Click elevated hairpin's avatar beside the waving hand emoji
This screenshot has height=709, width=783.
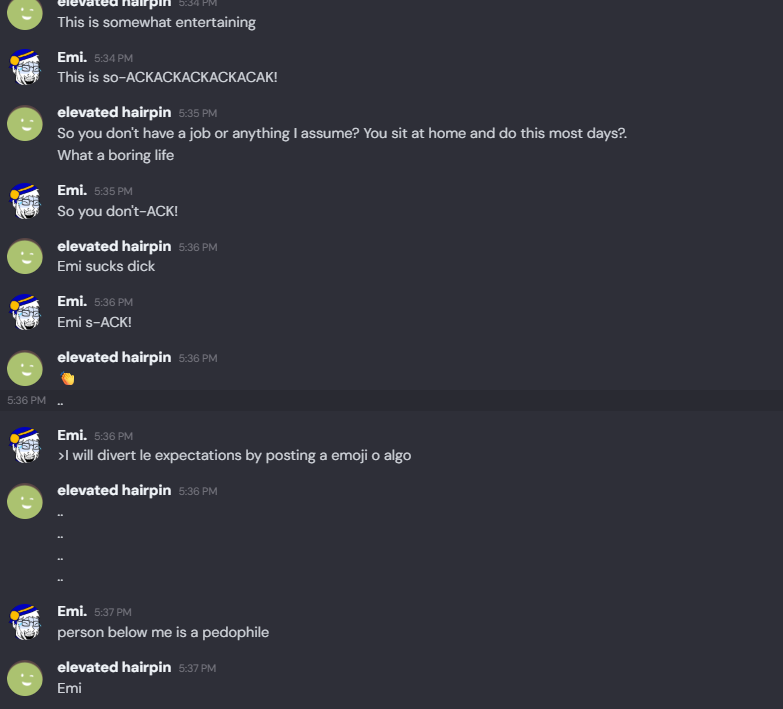pyautogui.click(x=25, y=367)
